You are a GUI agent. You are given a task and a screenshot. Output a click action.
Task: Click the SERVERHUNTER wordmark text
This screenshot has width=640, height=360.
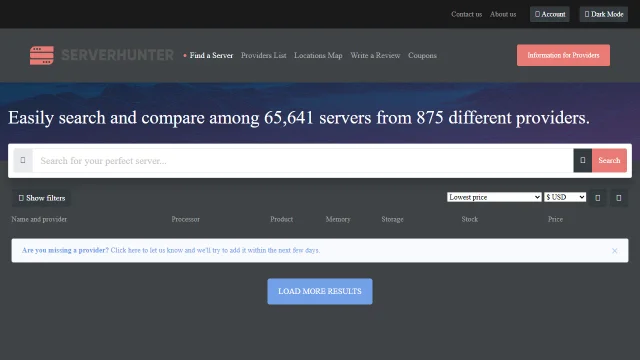118,55
